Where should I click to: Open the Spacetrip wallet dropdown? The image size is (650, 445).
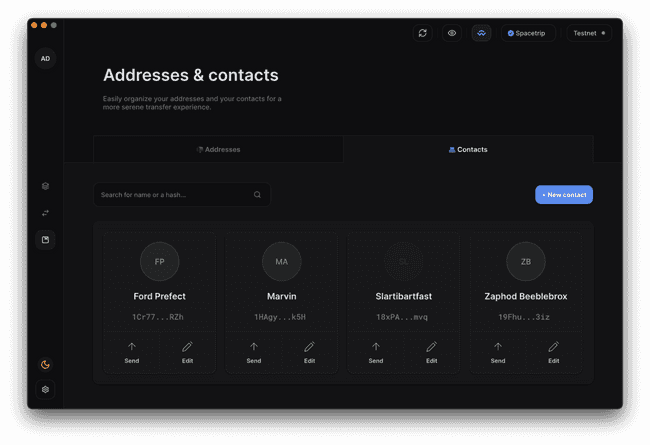(528, 33)
